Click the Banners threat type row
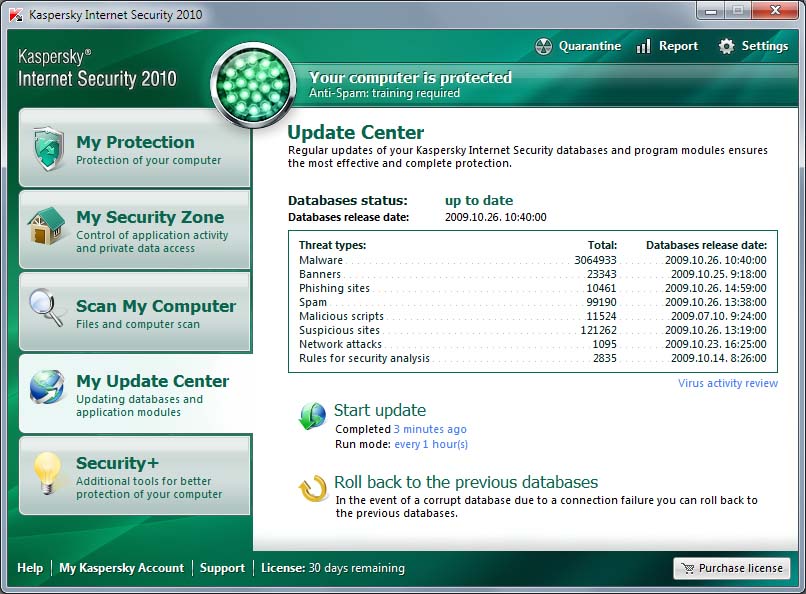The image size is (806, 594). pos(533,274)
